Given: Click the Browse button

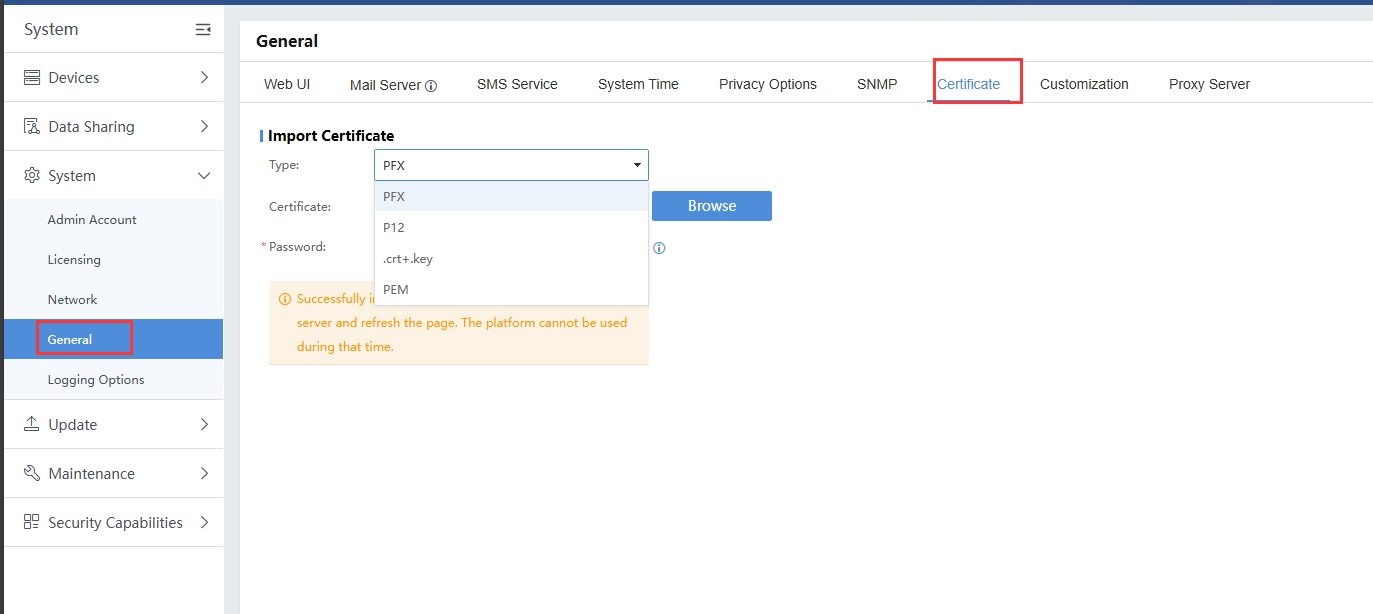Looking at the screenshot, I should pos(711,206).
